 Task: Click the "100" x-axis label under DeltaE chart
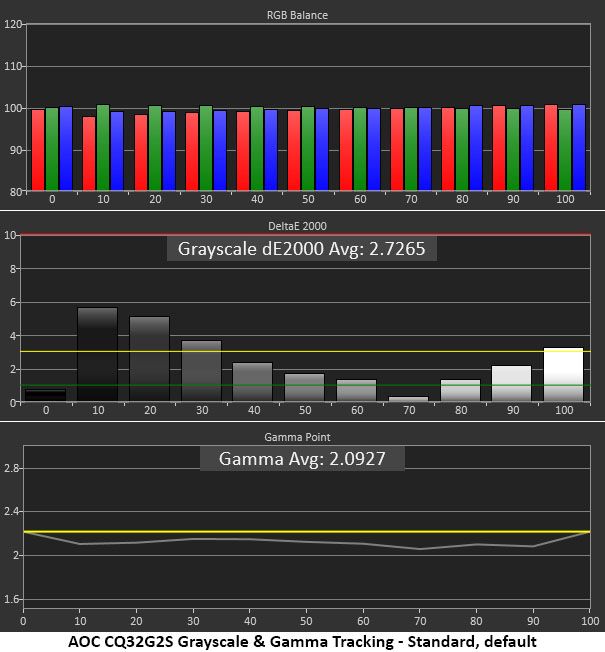point(564,410)
